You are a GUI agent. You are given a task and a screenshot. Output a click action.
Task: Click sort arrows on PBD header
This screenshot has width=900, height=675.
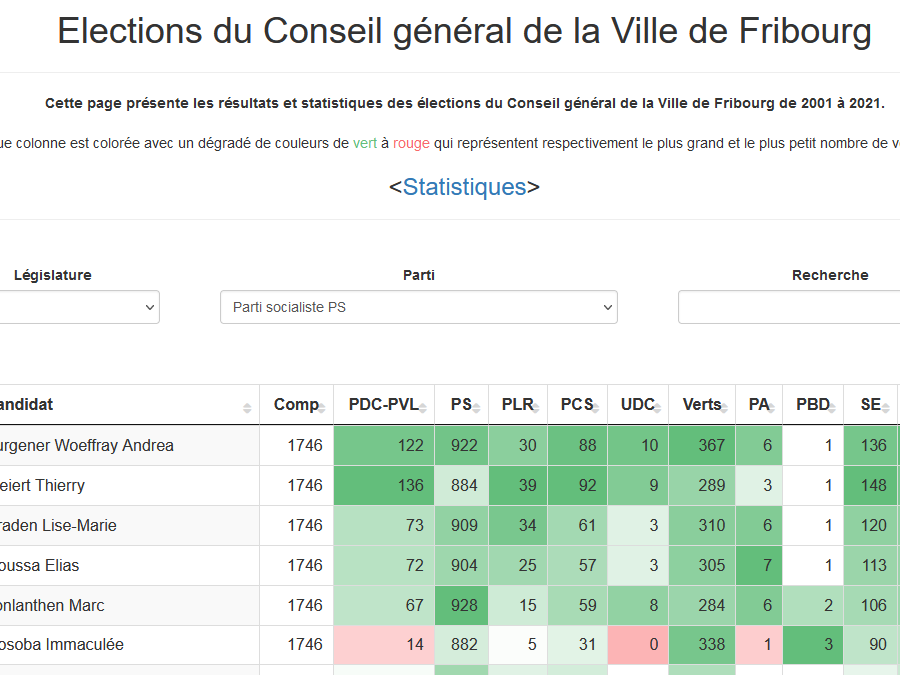833,407
